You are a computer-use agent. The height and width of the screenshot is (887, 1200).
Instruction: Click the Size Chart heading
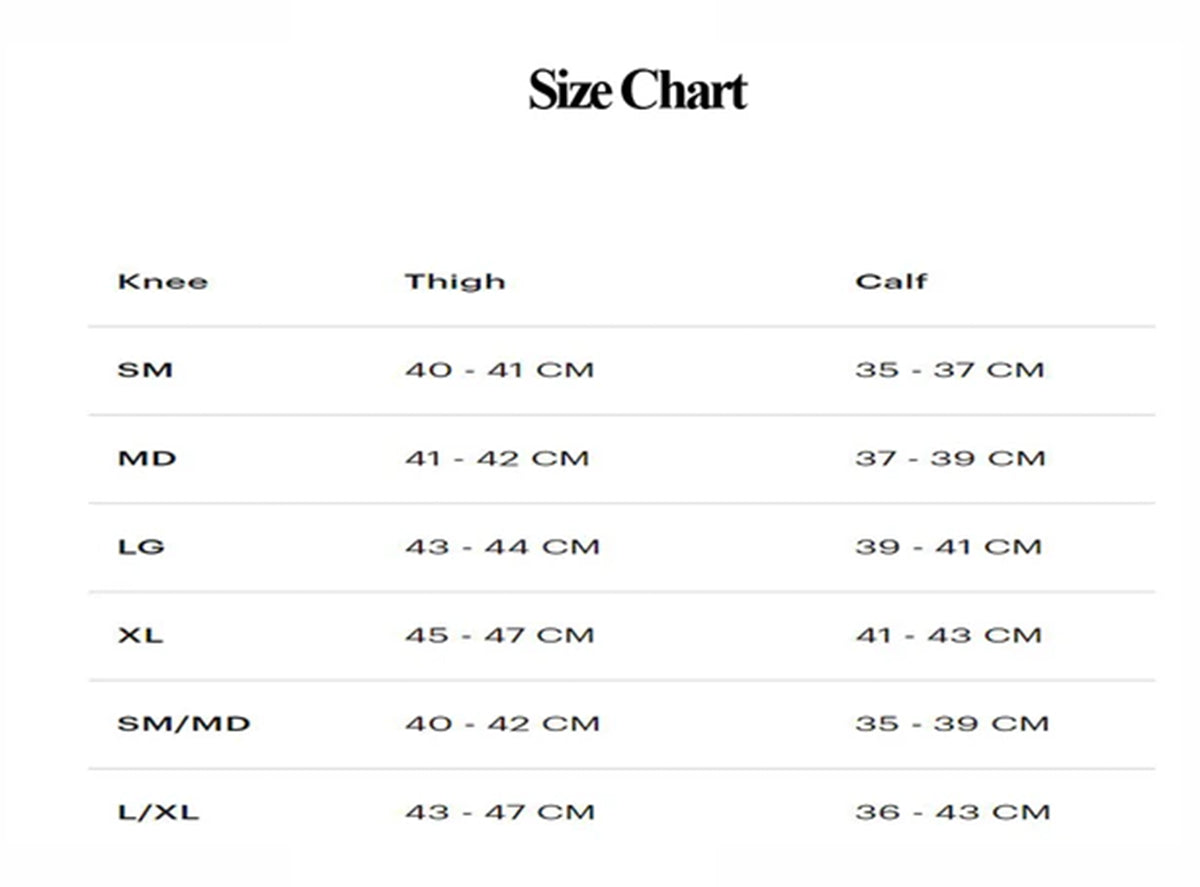637,91
